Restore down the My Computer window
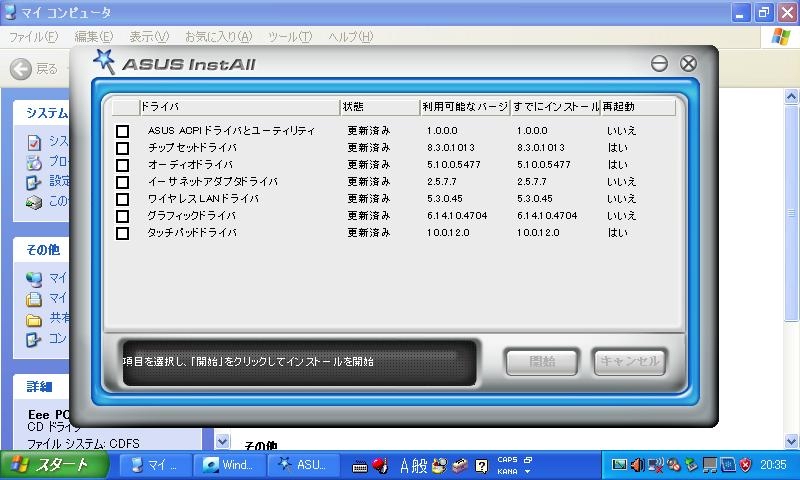Viewport: 800px width, 480px height. click(x=764, y=13)
